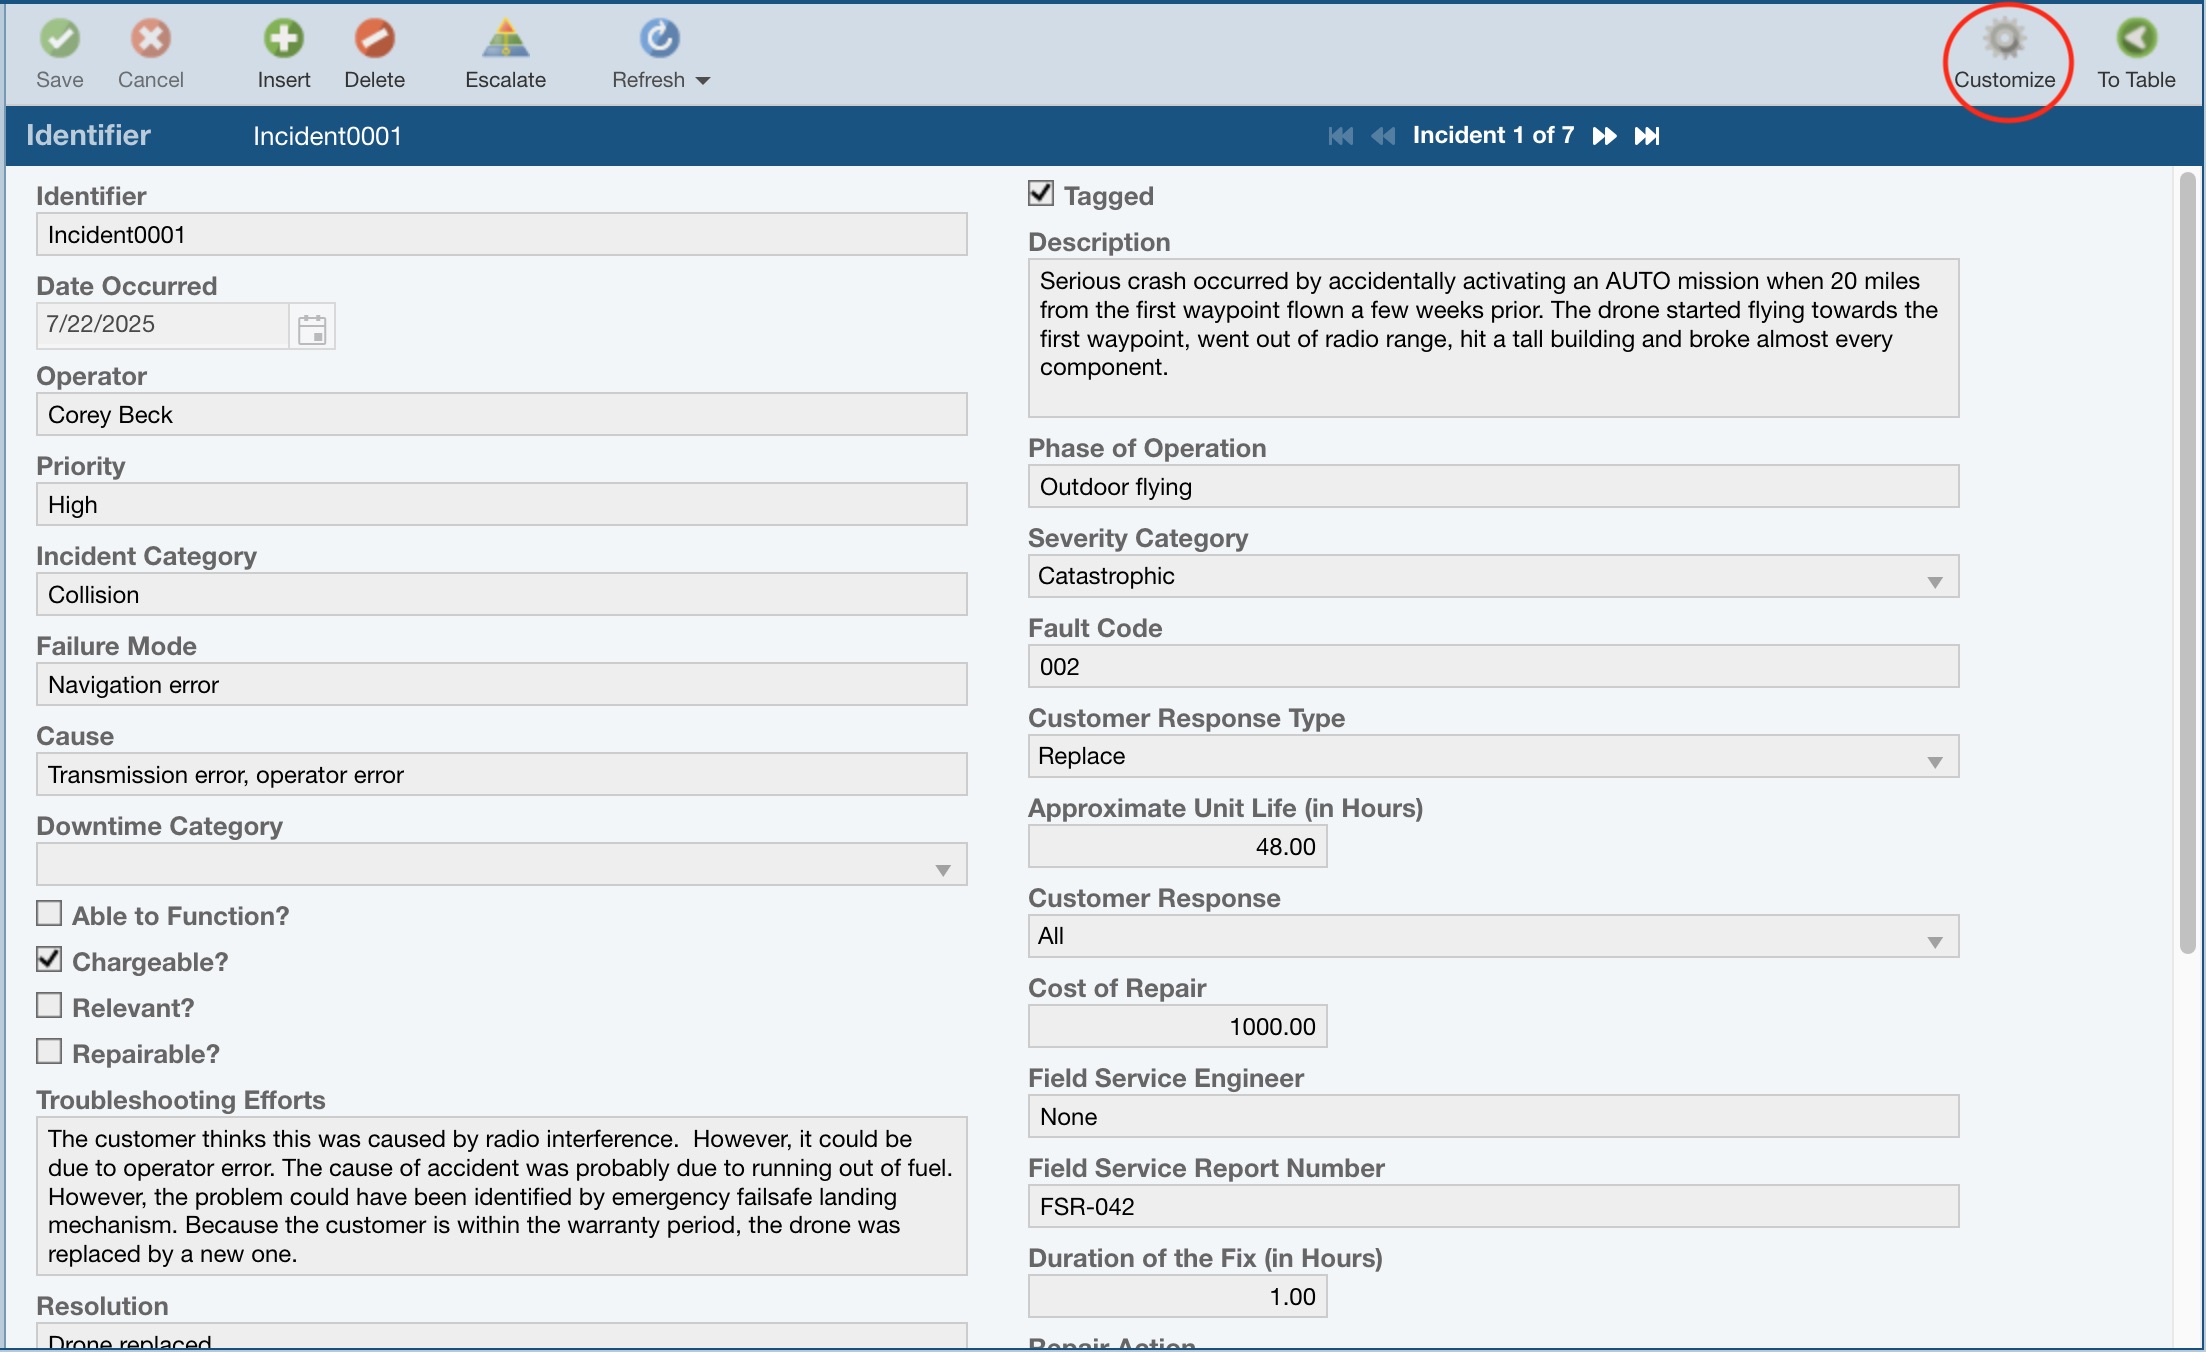Insert a new incident record
Screen dimensions: 2206x1352
tap(284, 40)
